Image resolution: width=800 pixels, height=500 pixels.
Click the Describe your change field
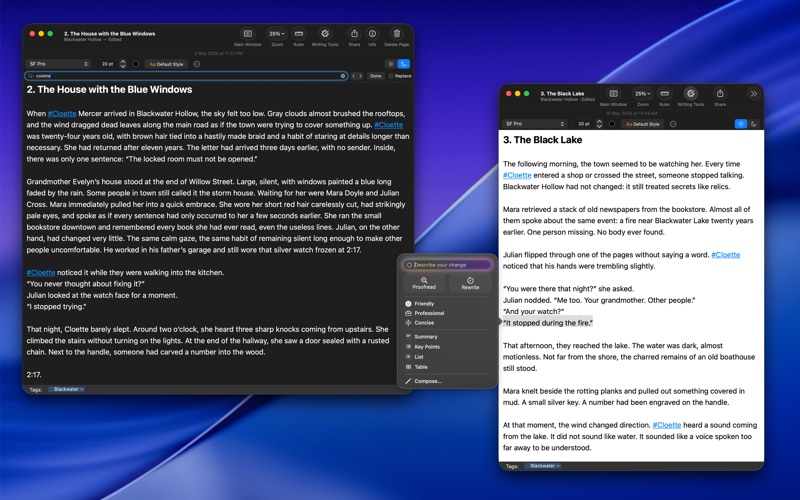[x=447, y=265]
